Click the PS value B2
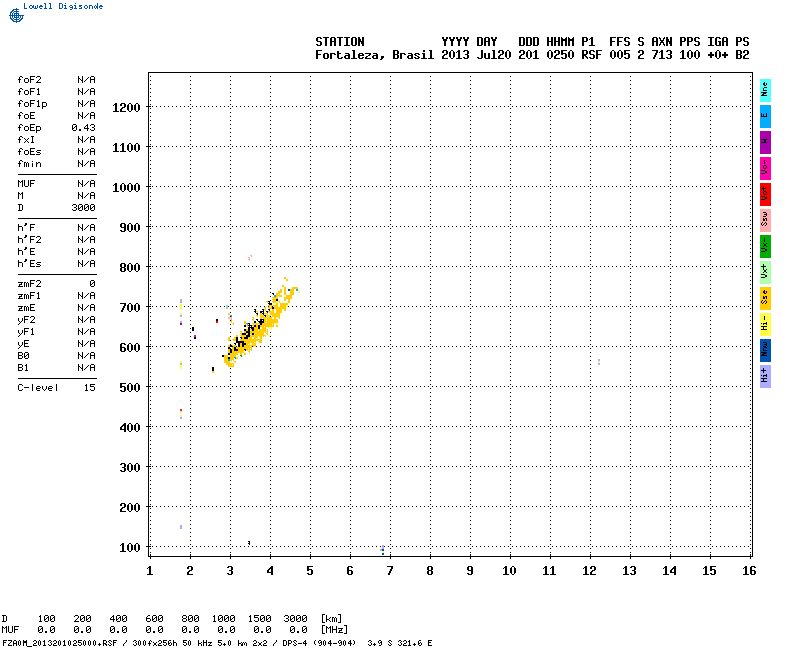The width and height of the screenshot is (800, 650). 742,55
